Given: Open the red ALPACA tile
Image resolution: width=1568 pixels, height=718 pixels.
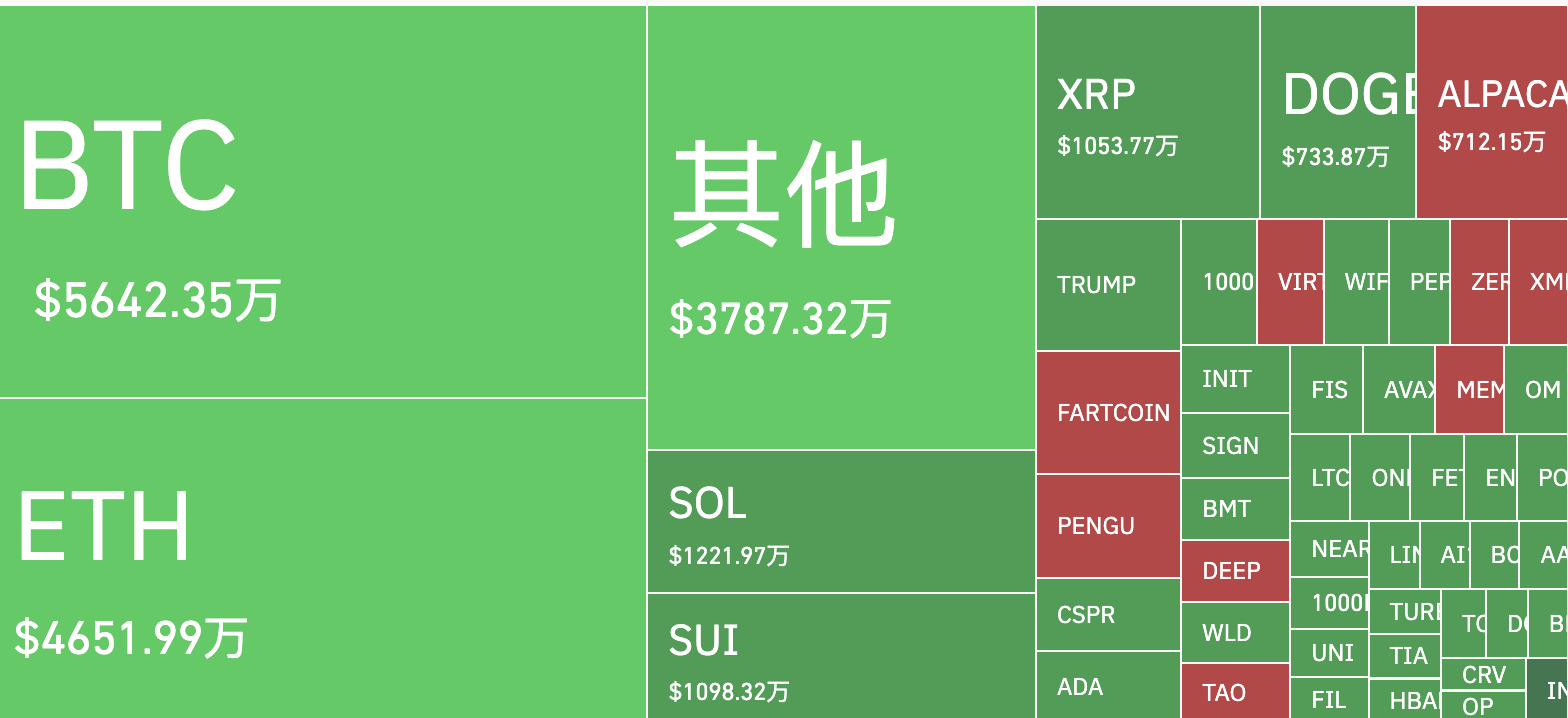Looking at the screenshot, I should 1492,112.
